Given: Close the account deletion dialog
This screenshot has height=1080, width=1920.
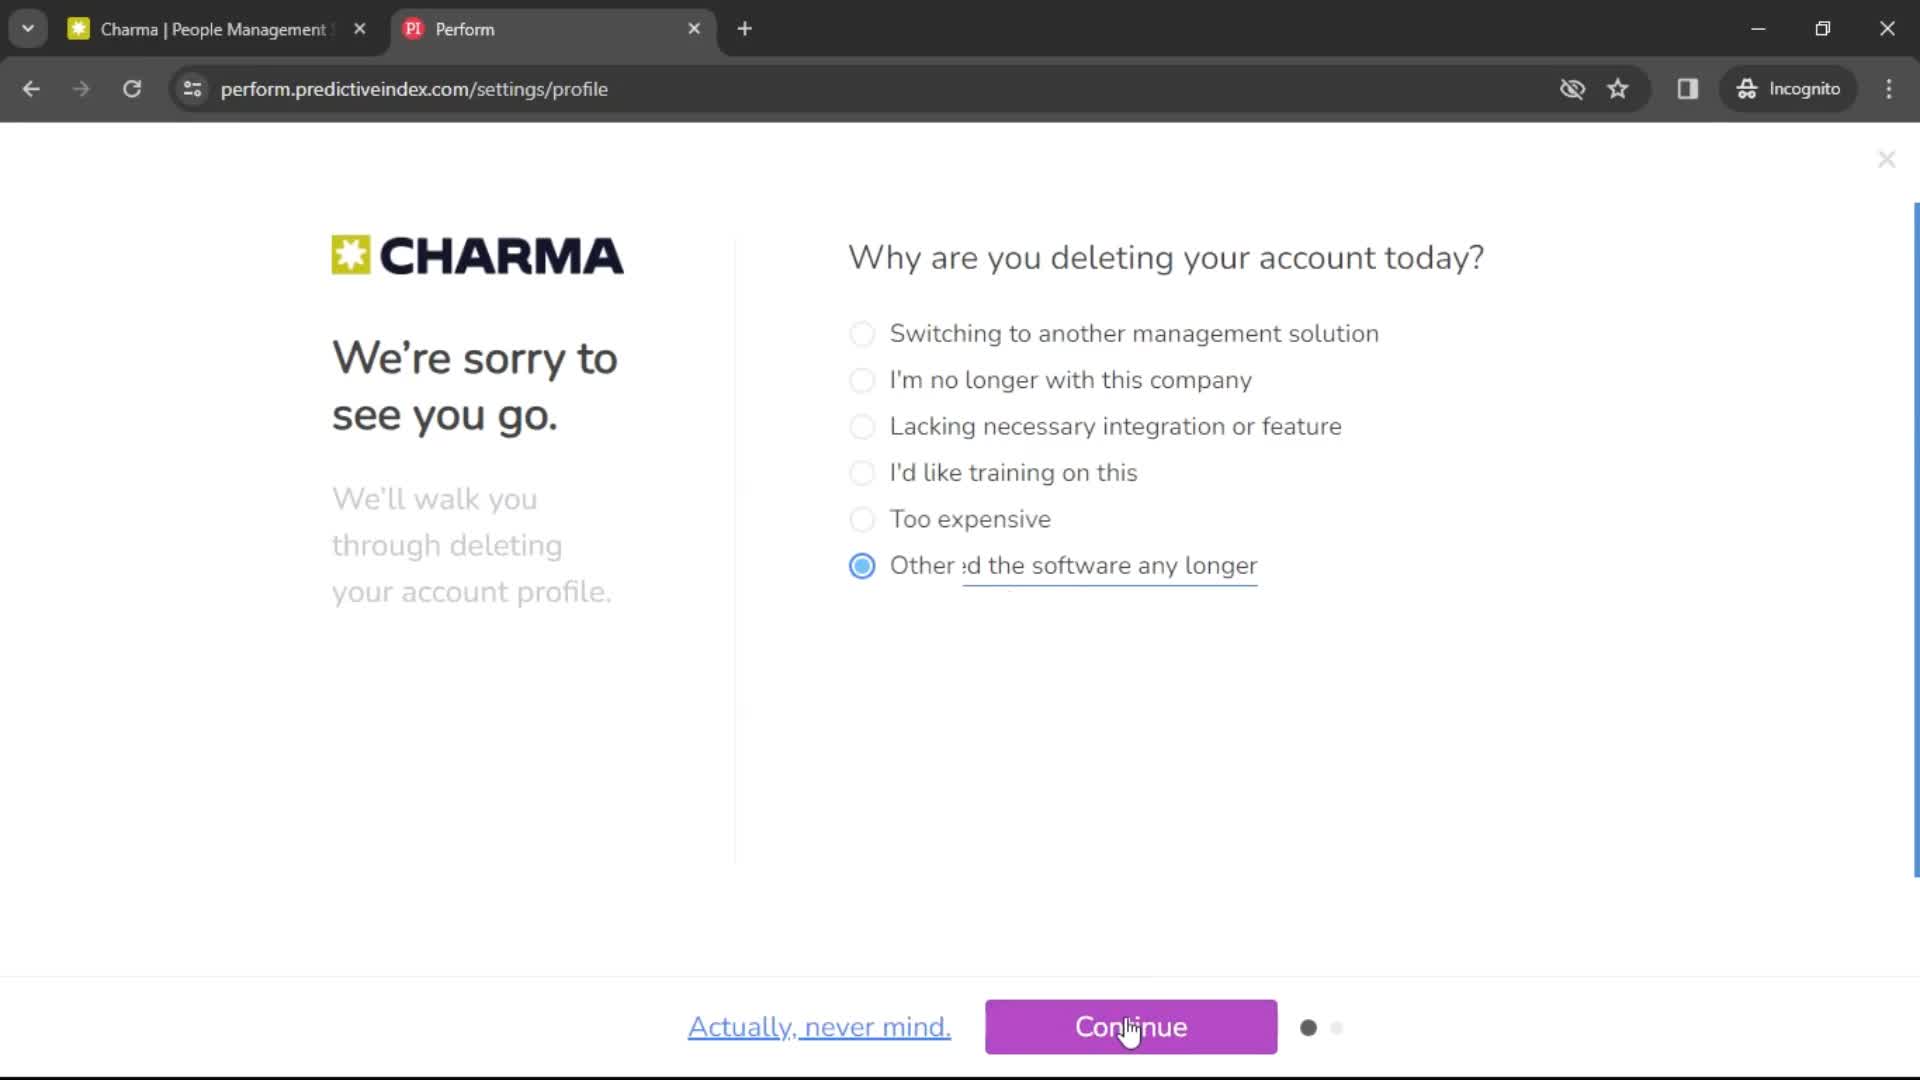Looking at the screenshot, I should (1886, 160).
